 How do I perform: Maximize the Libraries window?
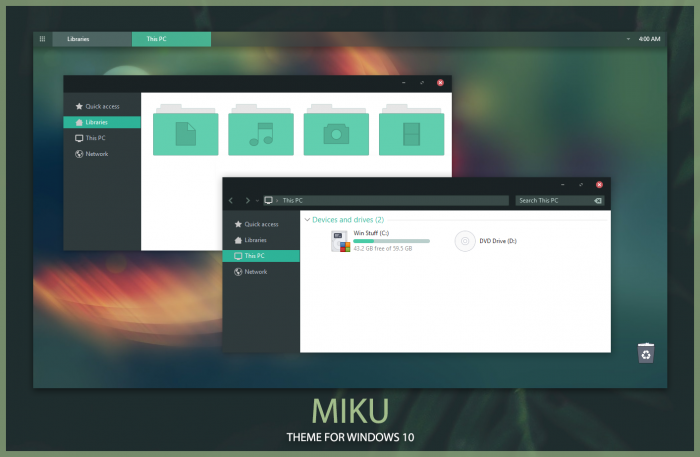coord(422,83)
